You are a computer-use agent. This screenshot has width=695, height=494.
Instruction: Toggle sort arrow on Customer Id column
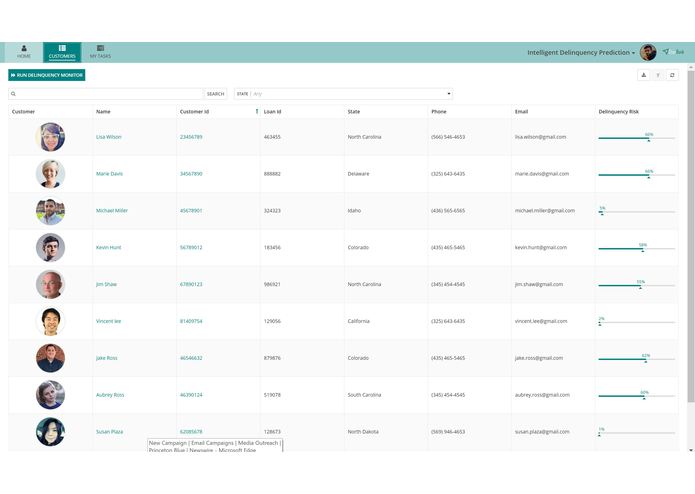coord(257,111)
